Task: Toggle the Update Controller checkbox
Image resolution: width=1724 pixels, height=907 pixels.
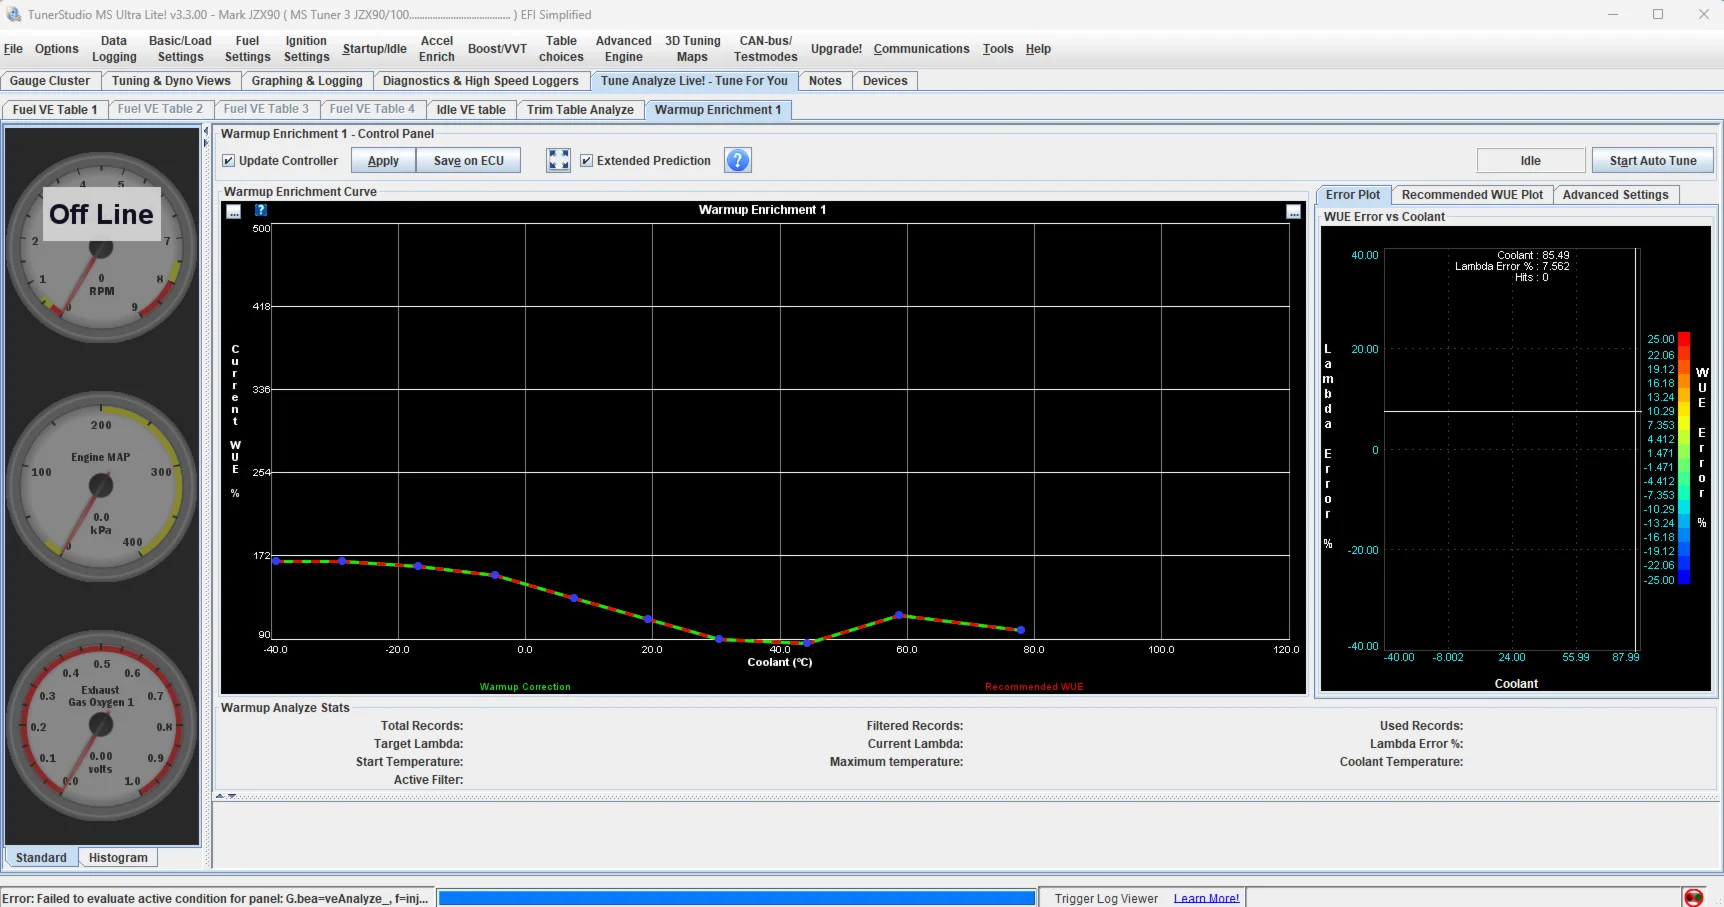Action: [x=229, y=161]
